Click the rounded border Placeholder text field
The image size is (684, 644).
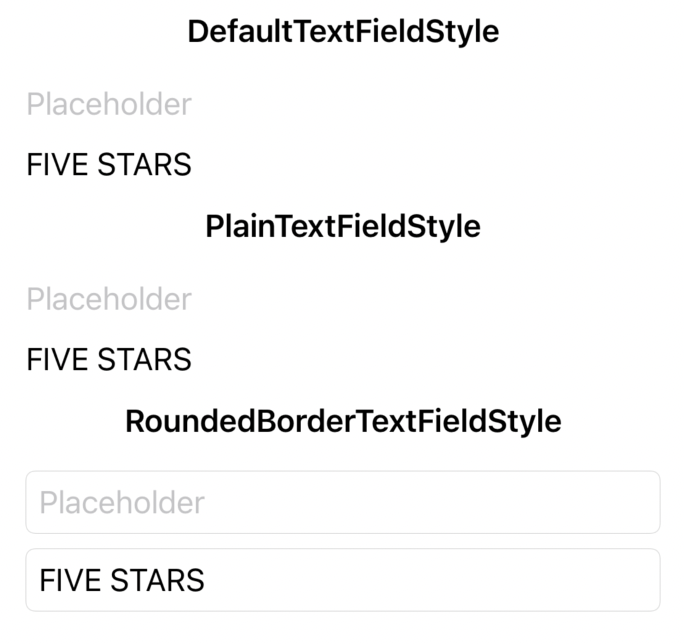click(343, 502)
